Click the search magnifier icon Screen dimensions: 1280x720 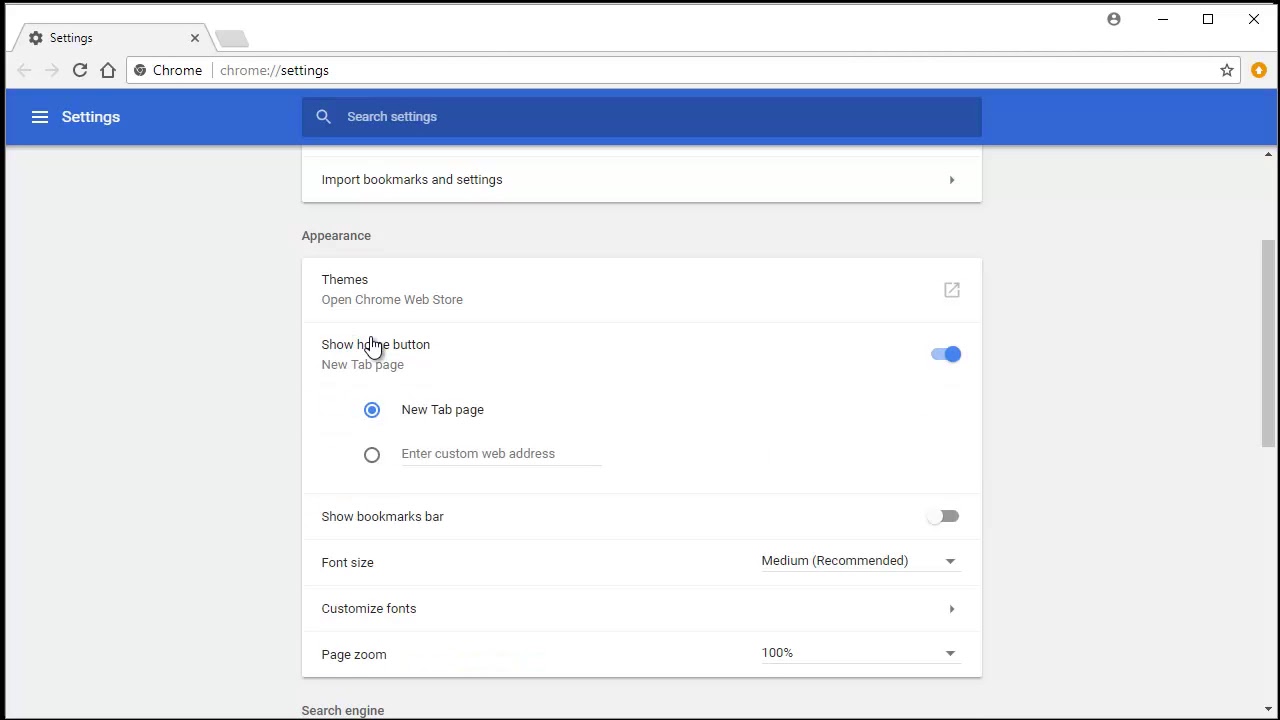coord(323,117)
